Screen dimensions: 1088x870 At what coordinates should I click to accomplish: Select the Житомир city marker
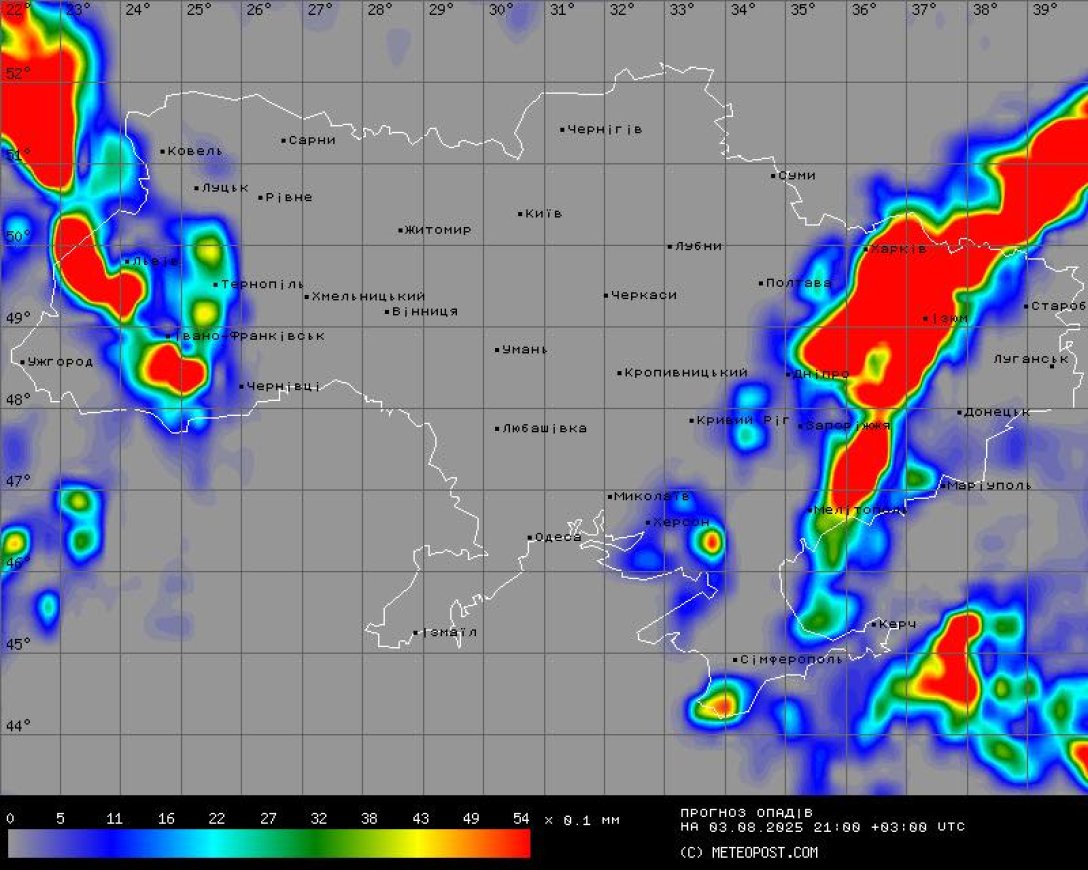point(400,230)
